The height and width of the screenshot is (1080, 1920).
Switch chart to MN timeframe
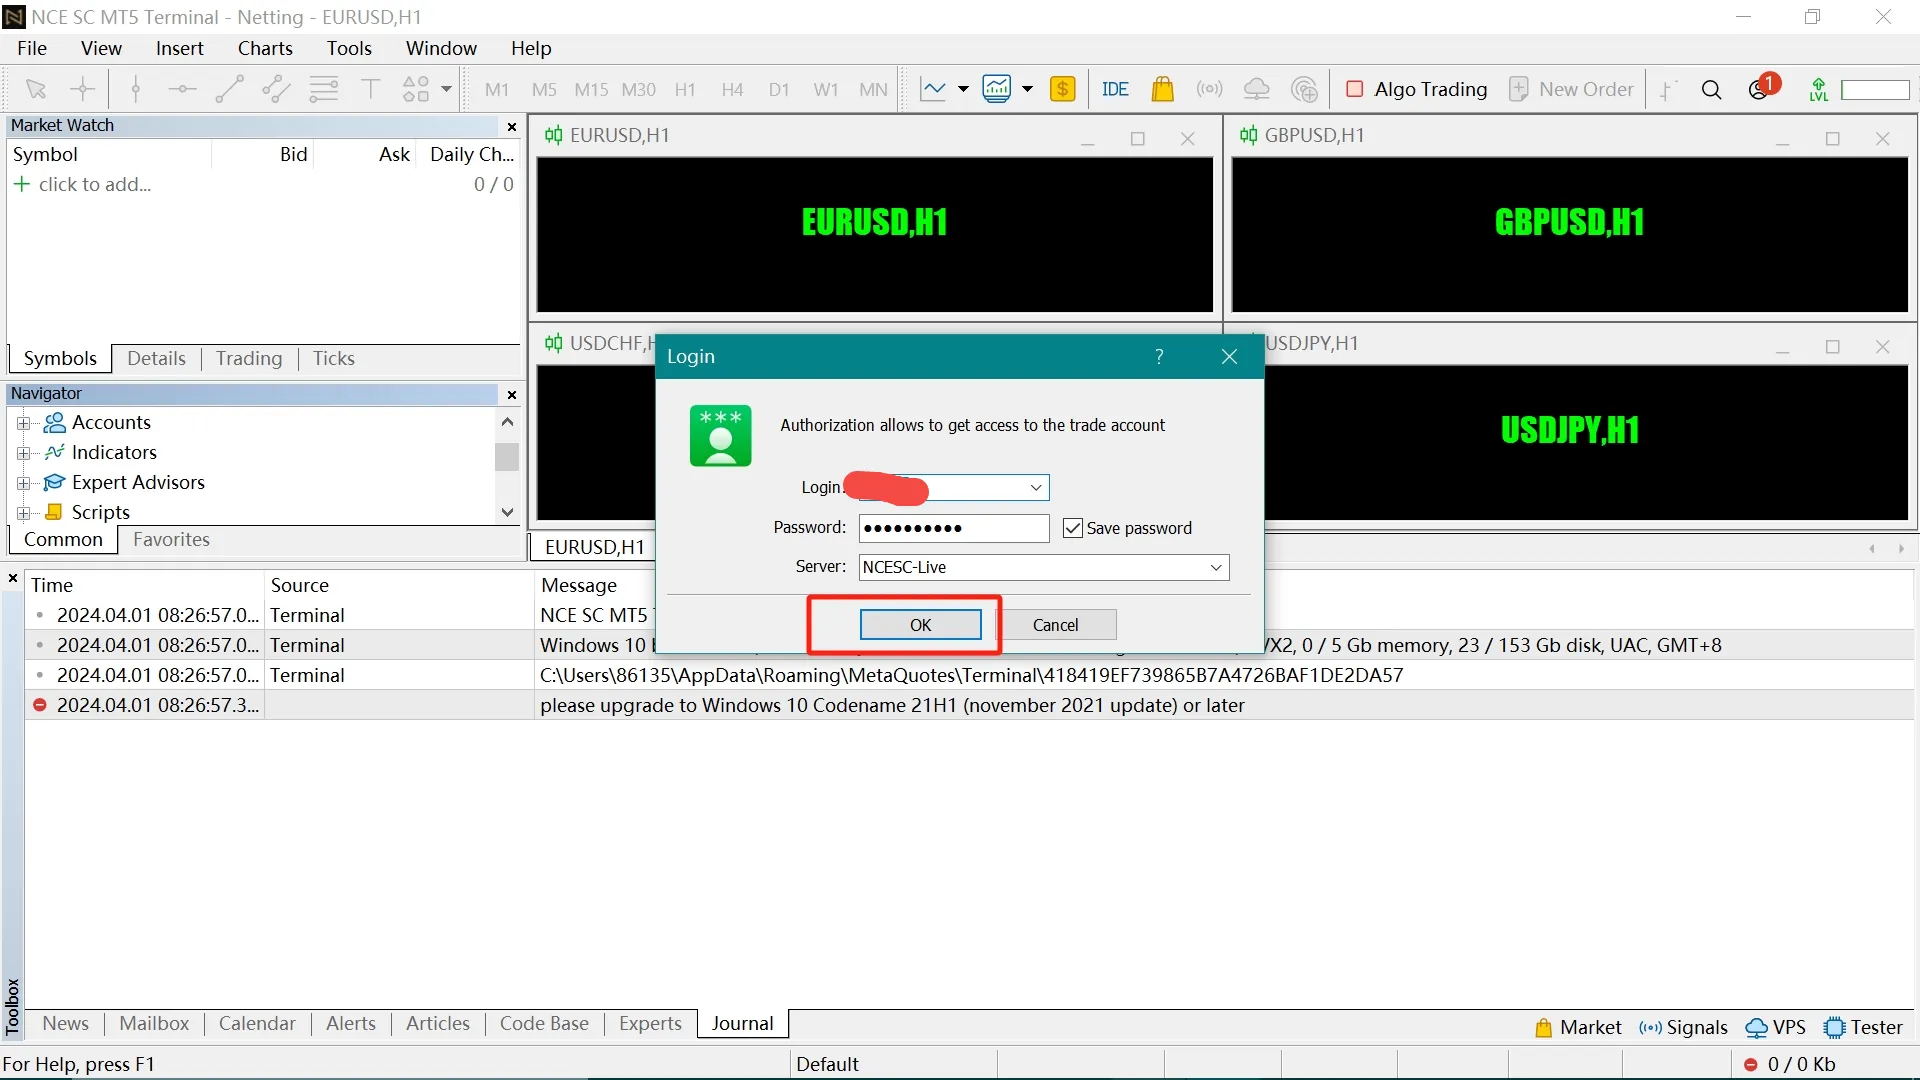pos(873,90)
